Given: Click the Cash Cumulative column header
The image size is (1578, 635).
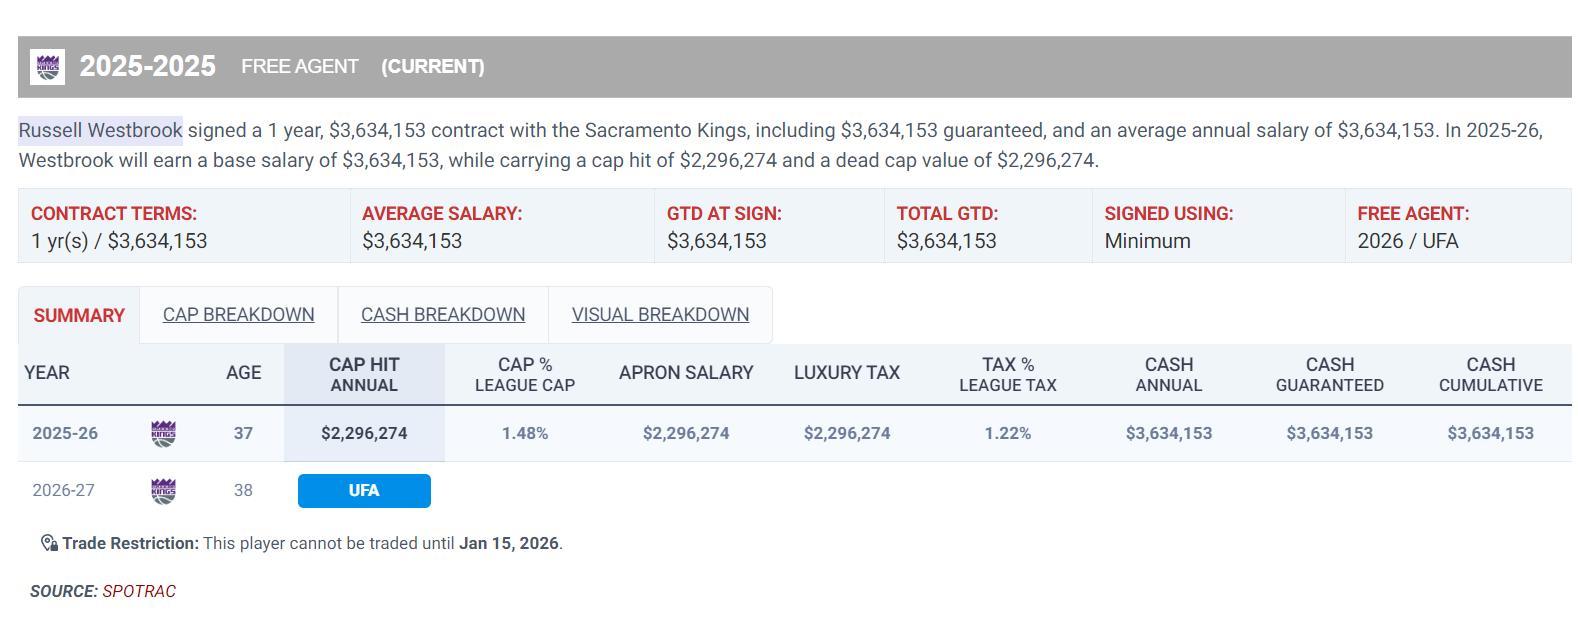Looking at the screenshot, I should (1490, 374).
